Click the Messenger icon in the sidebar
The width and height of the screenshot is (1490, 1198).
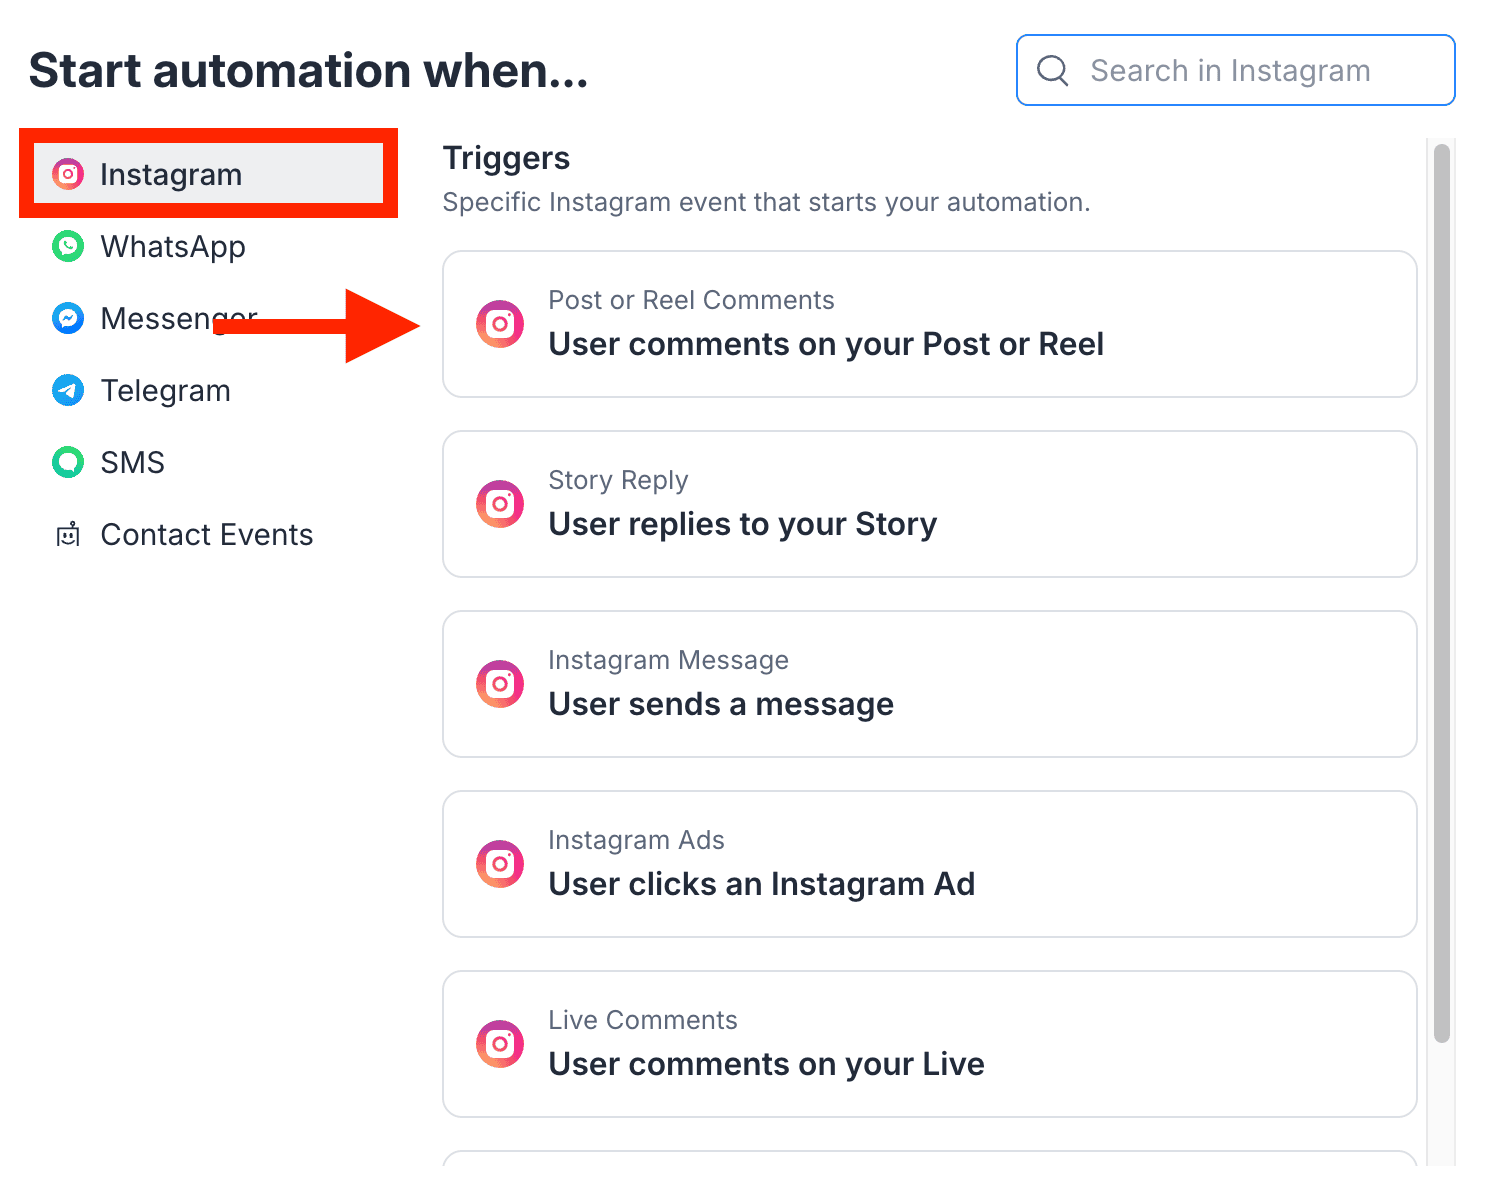point(68,318)
